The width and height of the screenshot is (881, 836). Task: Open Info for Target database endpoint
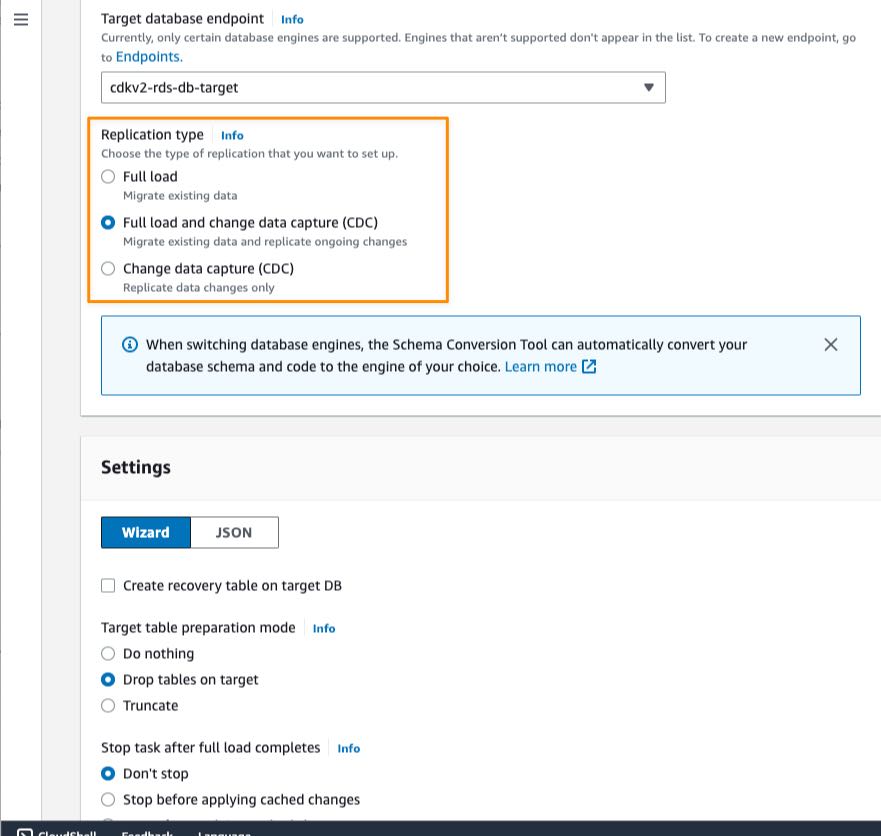[292, 20]
